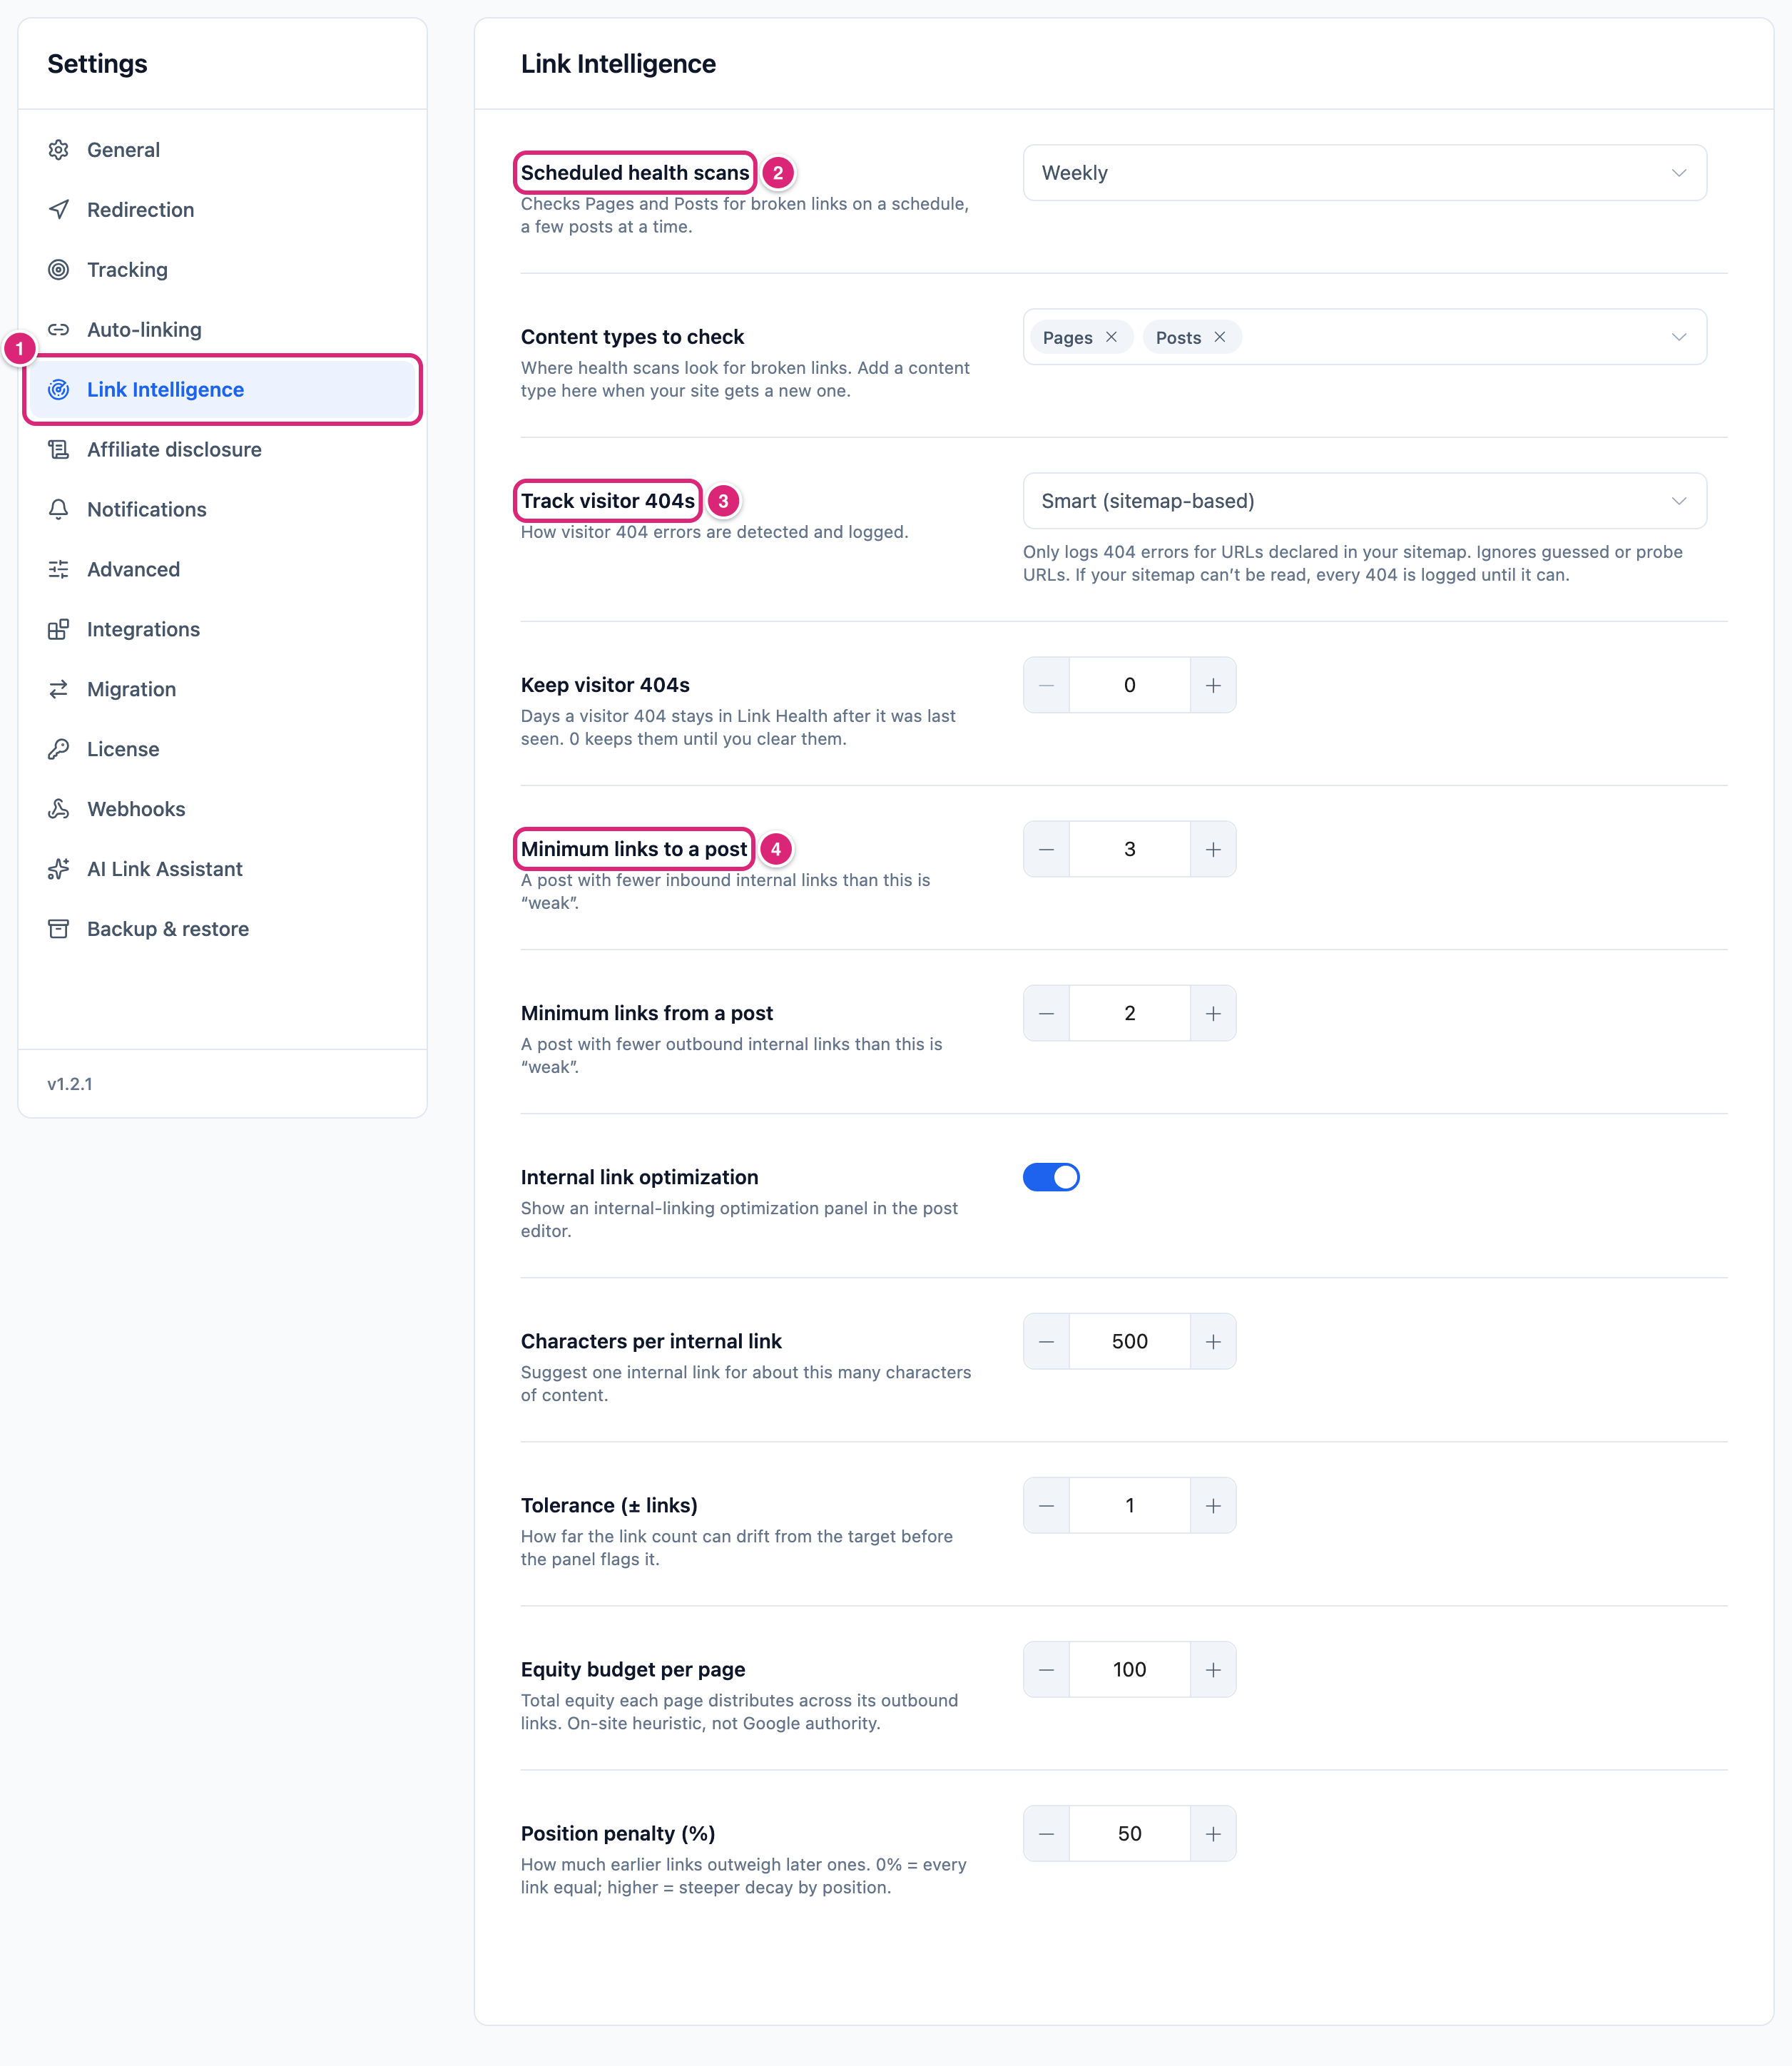Increase Keep visitor 404s days
The image size is (1792, 2066).
pos(1213,685)
